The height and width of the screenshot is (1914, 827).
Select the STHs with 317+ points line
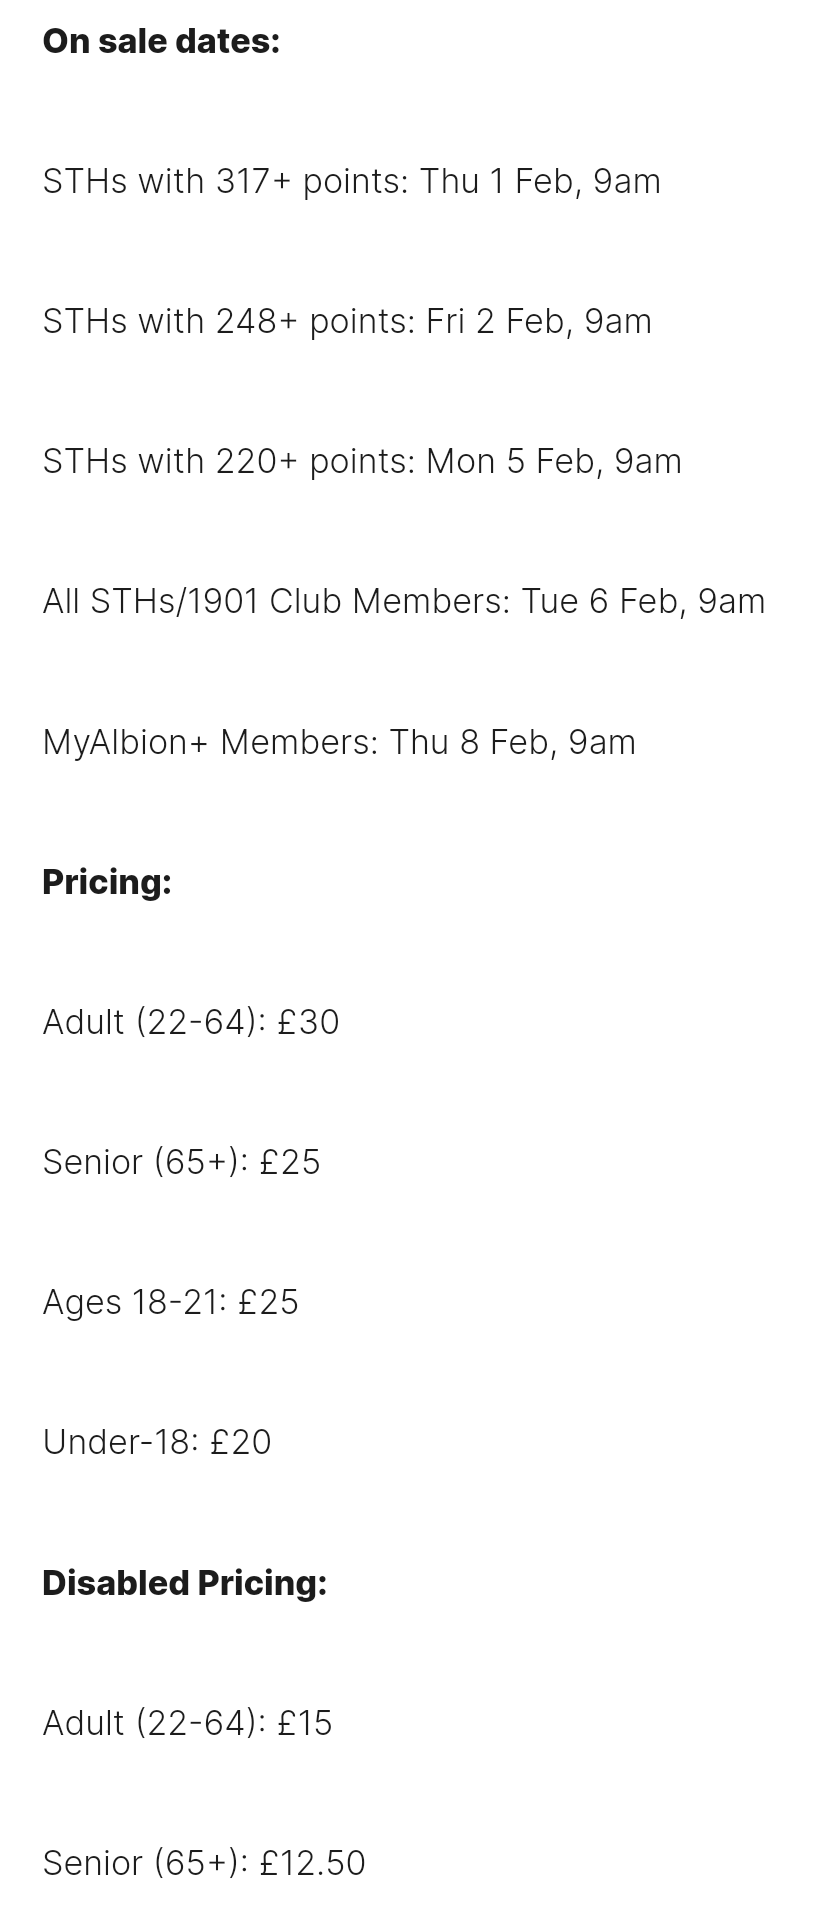(352, 181)
